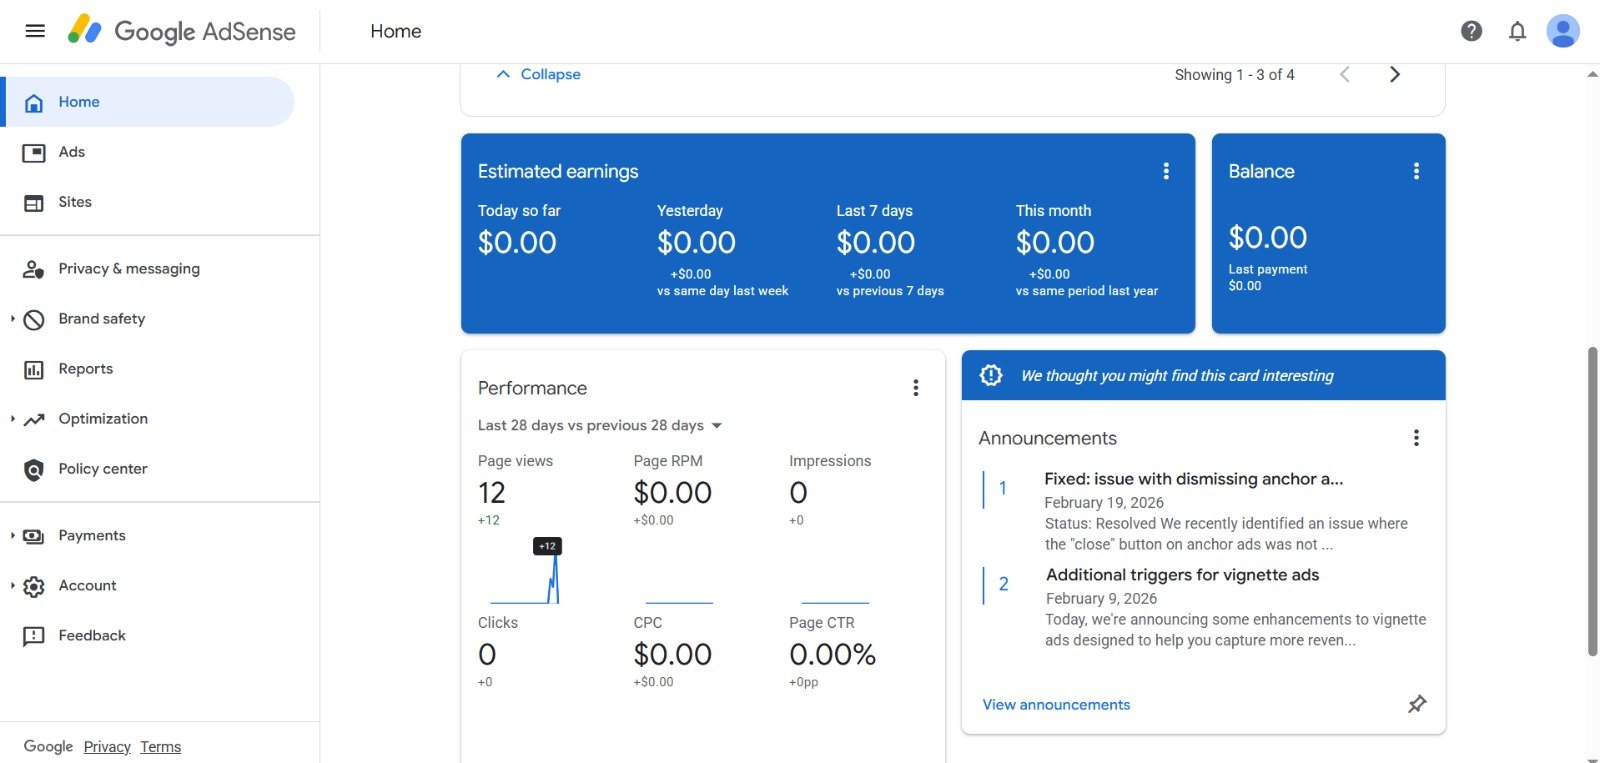Open the main hamburger menu

click(35, 31)
